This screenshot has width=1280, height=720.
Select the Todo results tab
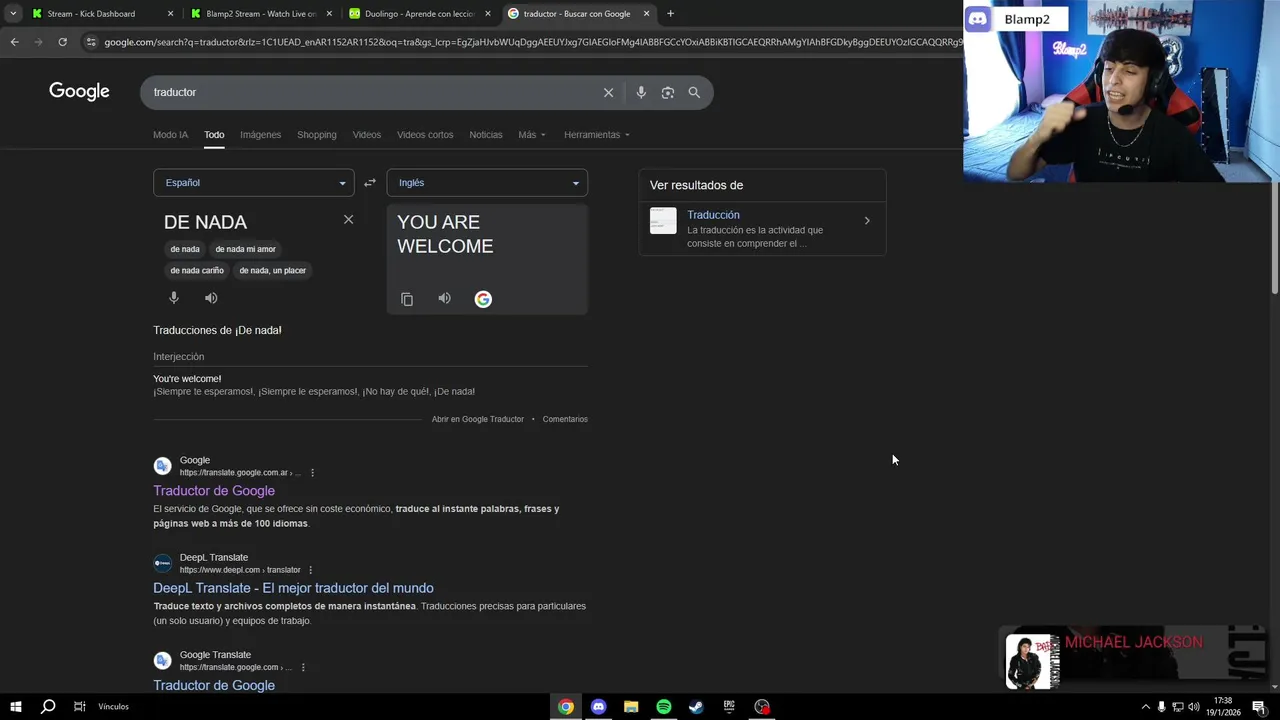pyautogui.click(x=214, y=134)
